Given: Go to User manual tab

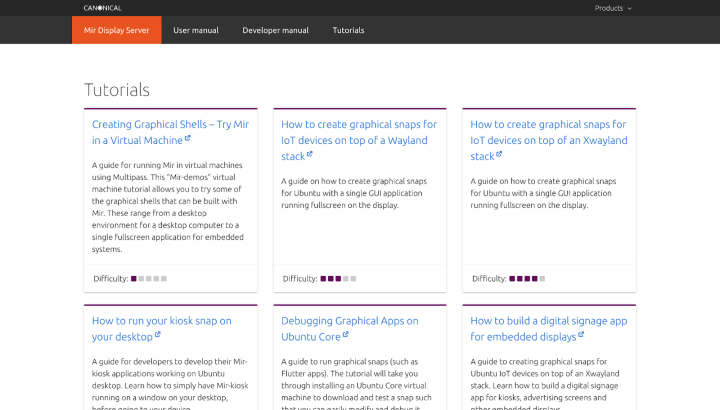Looking at the screenshot, I should coord(196,30).
